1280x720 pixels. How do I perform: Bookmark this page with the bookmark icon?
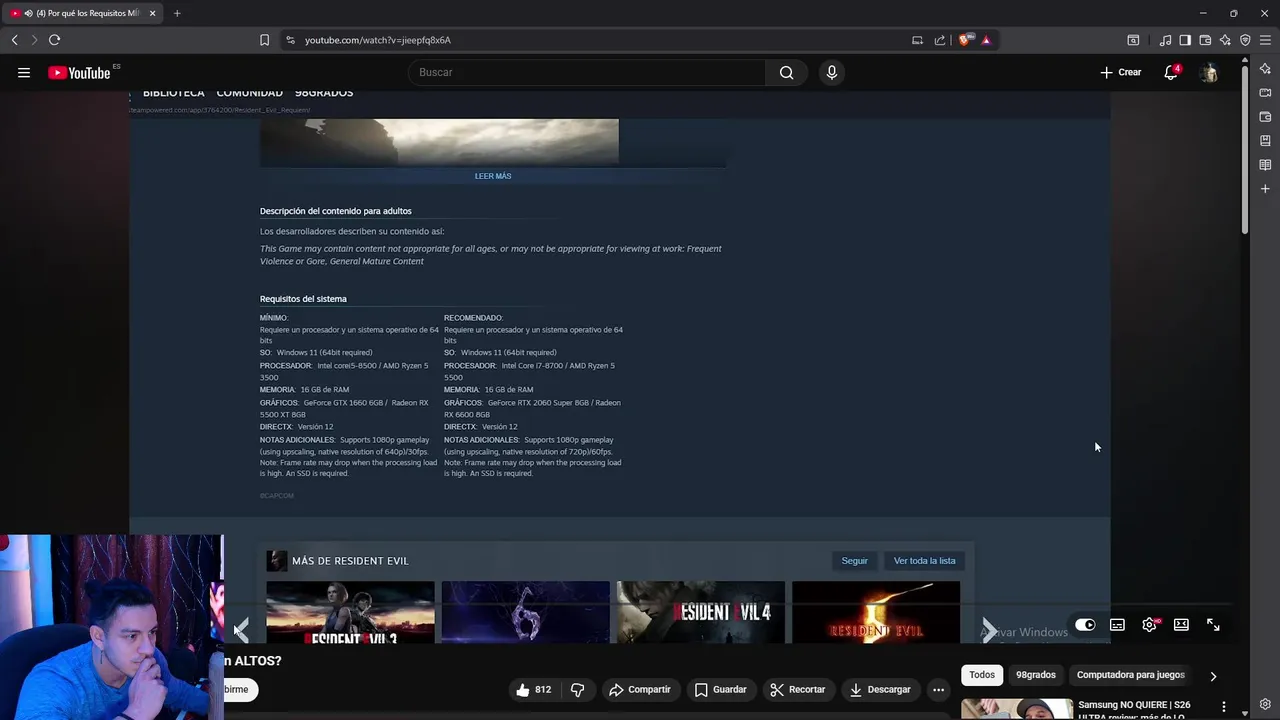click(264, 40)
